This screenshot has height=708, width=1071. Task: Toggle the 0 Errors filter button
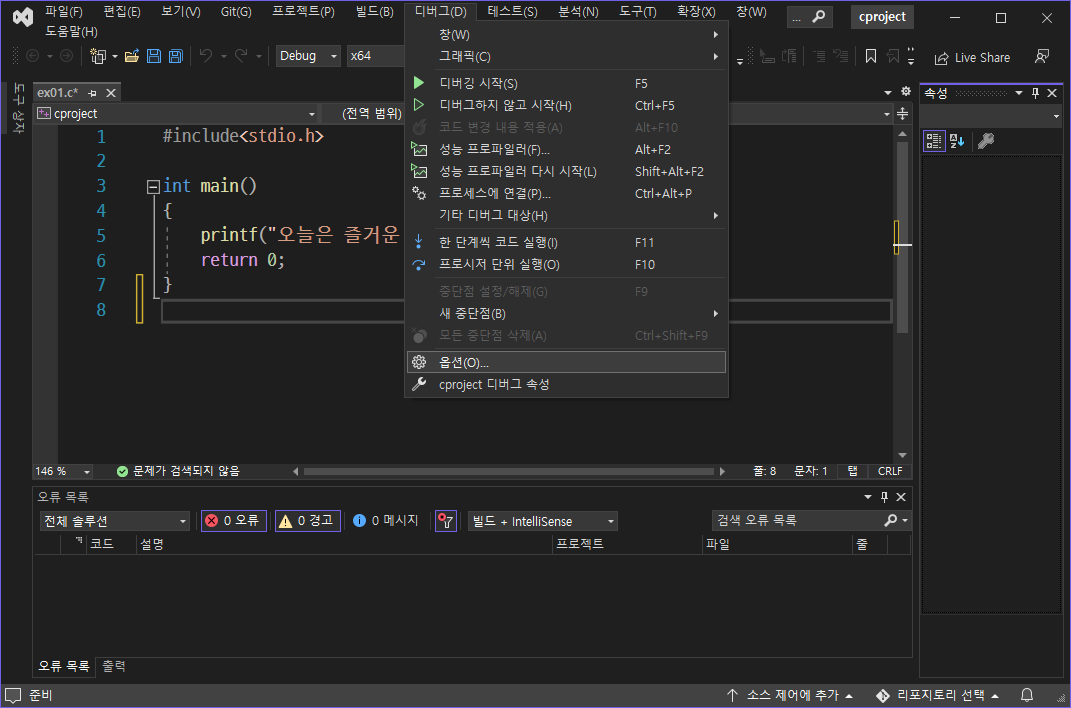click(234, 521)
